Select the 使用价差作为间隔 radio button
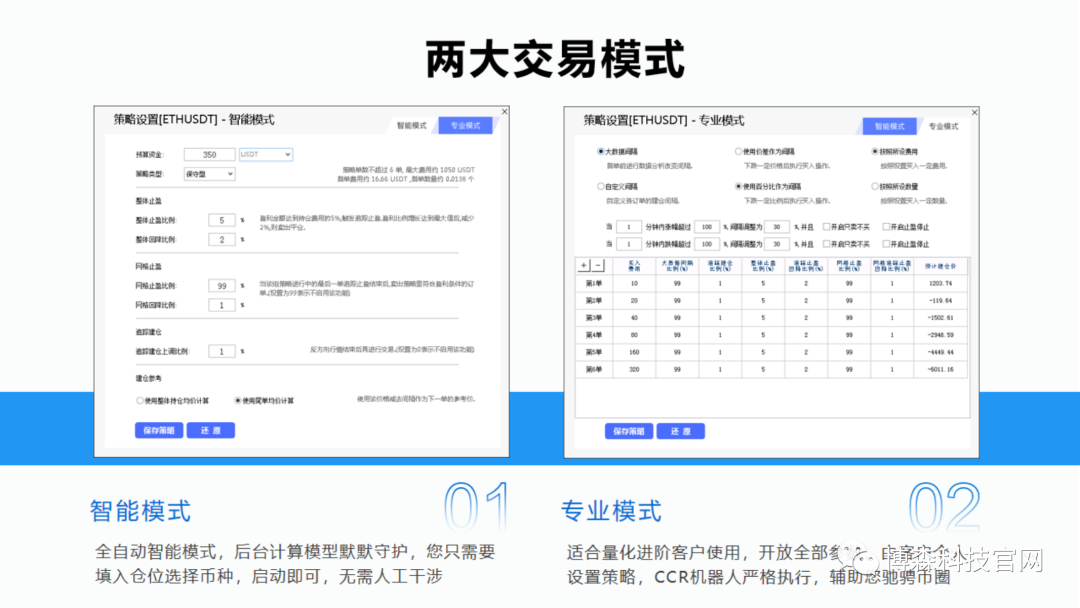The width and height of the screenshot is (1080, 608). pos(738,150)
